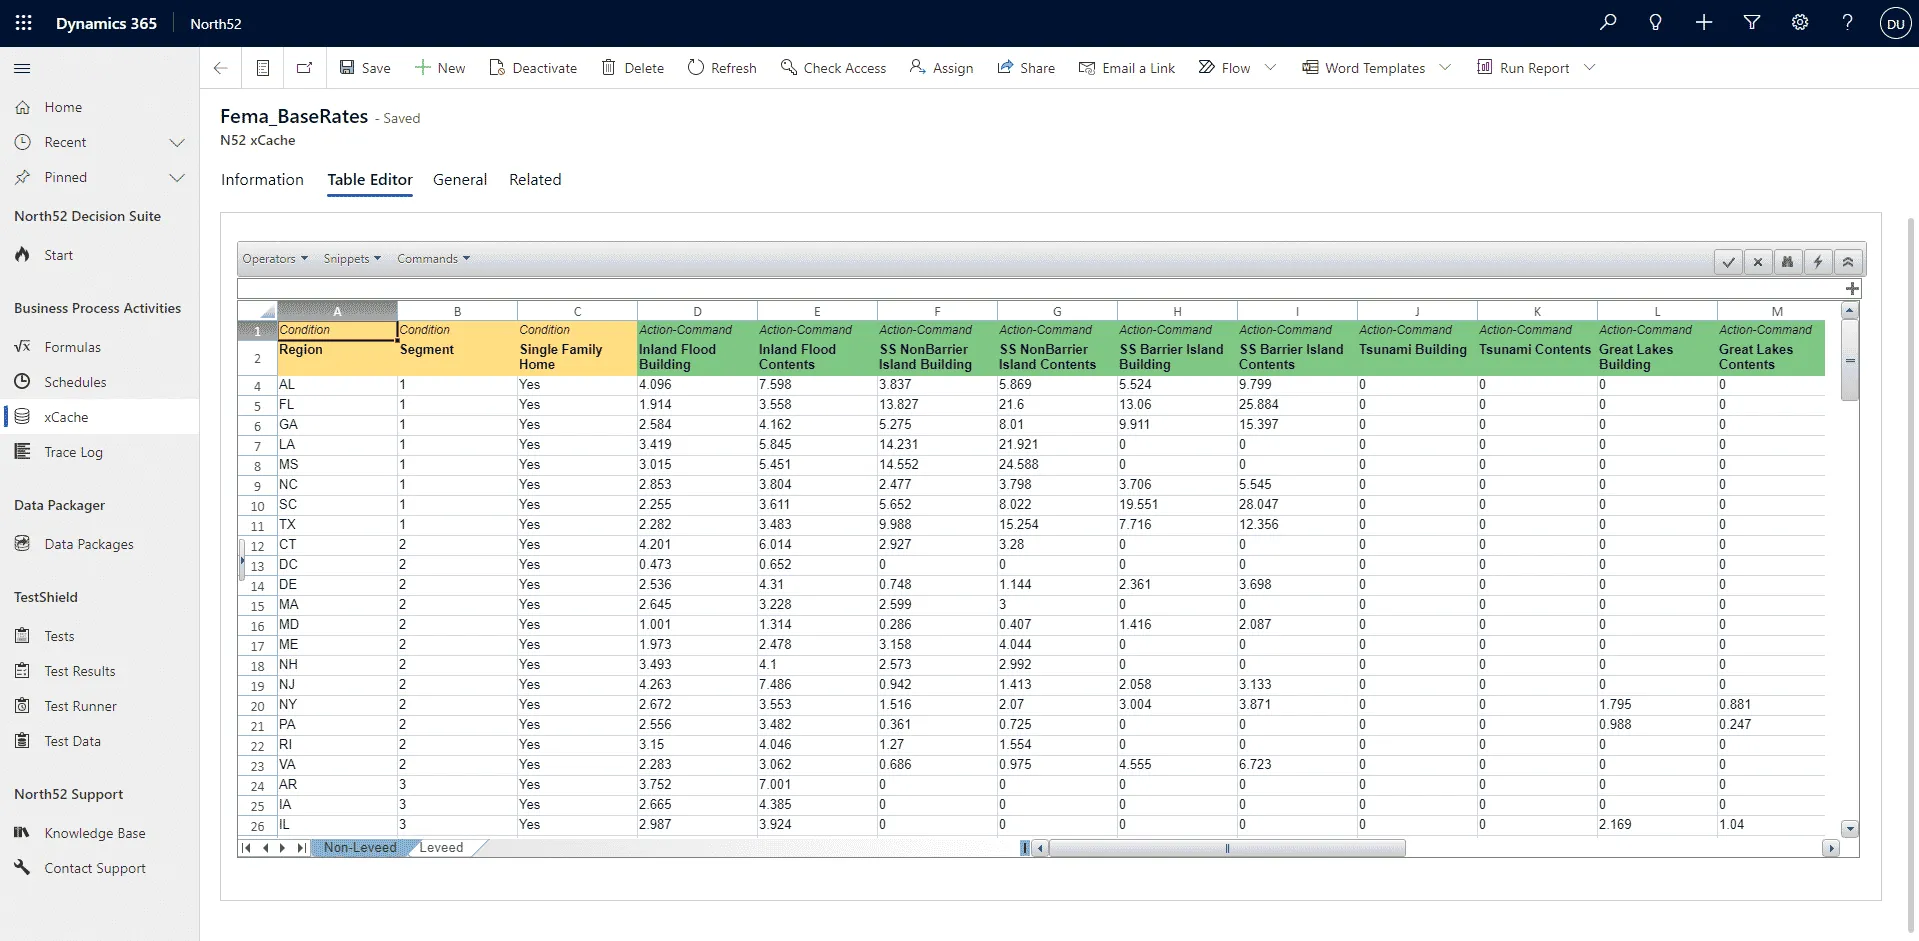Select column D header

tap(697, 311)
